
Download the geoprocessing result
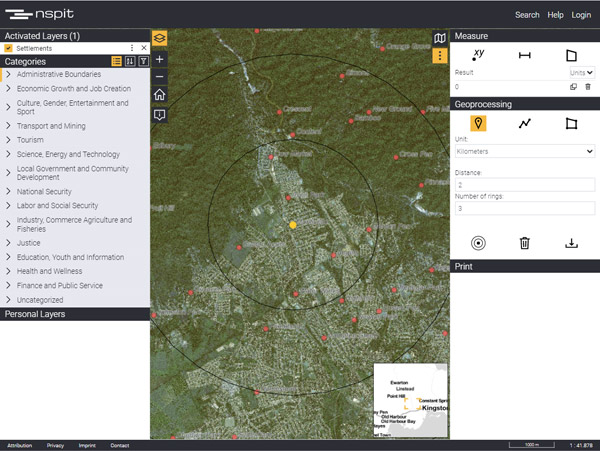(571, 243)
